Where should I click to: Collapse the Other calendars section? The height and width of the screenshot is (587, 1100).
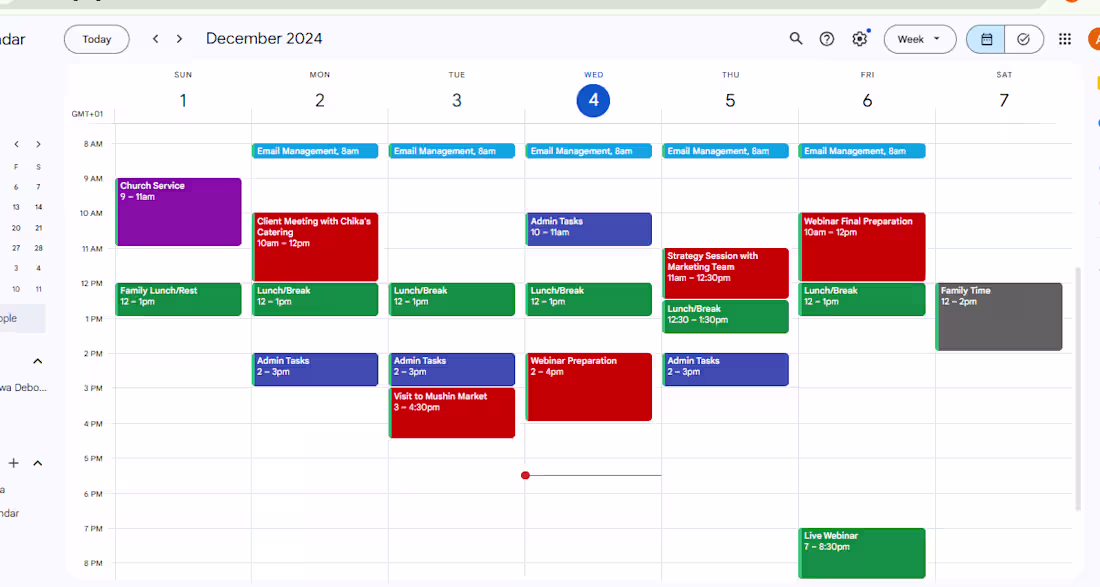(37, 463)
